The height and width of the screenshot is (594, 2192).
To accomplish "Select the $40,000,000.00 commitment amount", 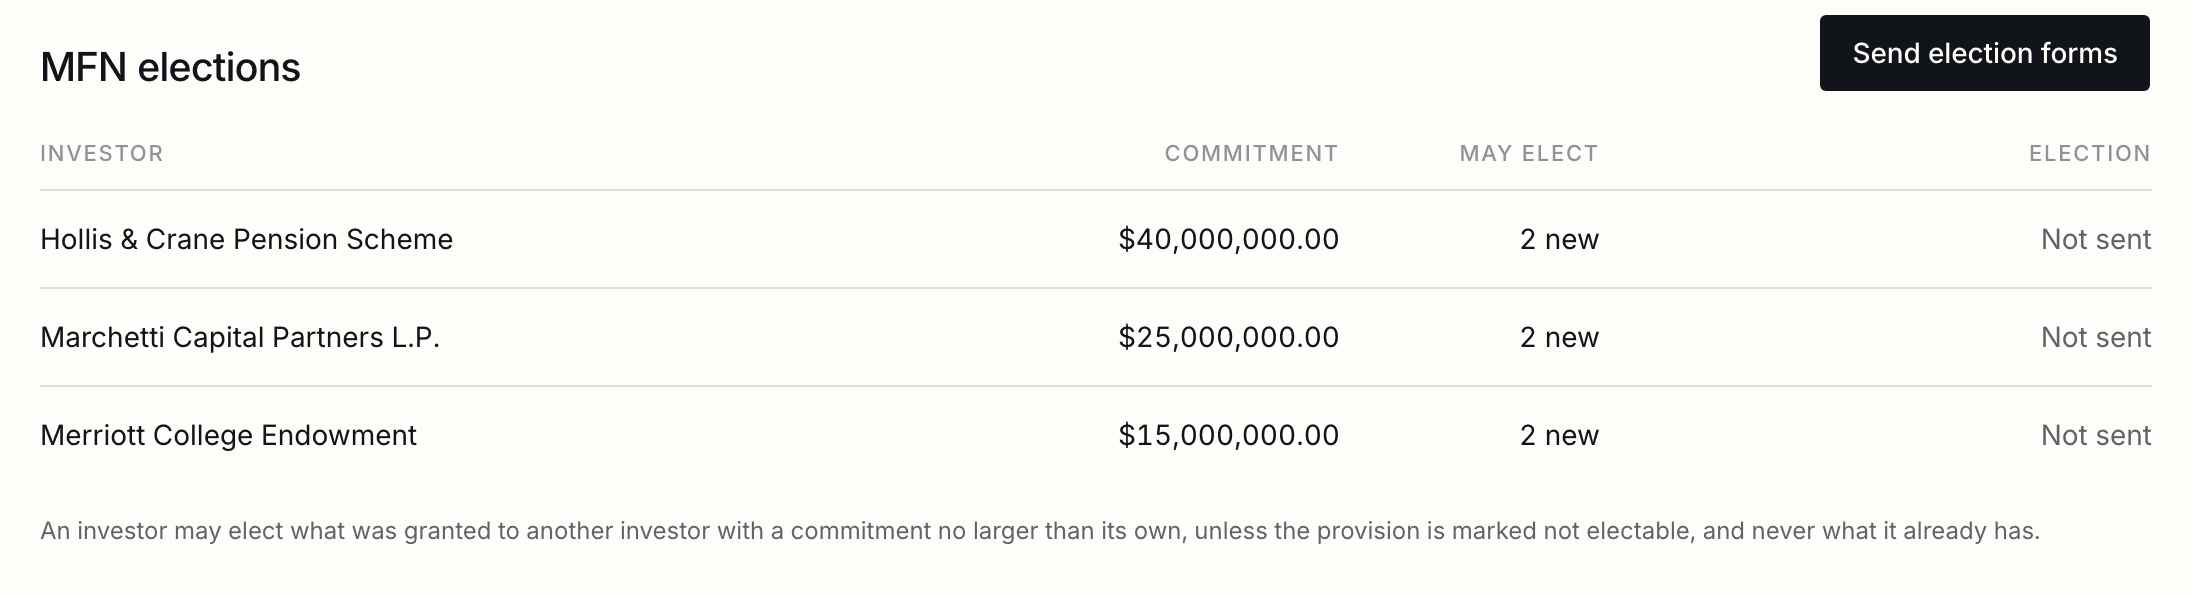I will (1229, 239).
